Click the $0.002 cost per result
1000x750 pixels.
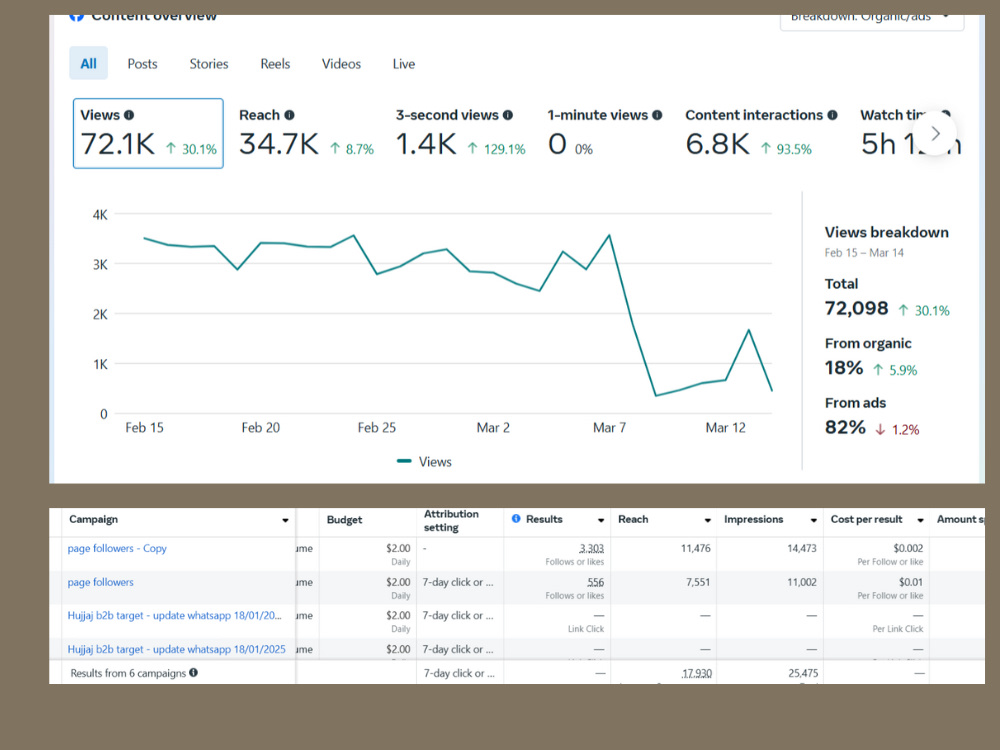908,548
